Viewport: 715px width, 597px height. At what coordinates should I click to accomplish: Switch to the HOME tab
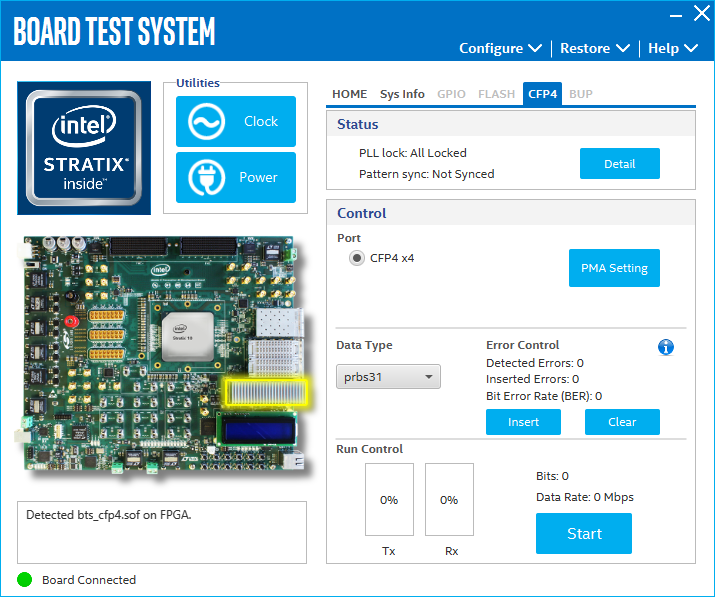click(349, 94)
